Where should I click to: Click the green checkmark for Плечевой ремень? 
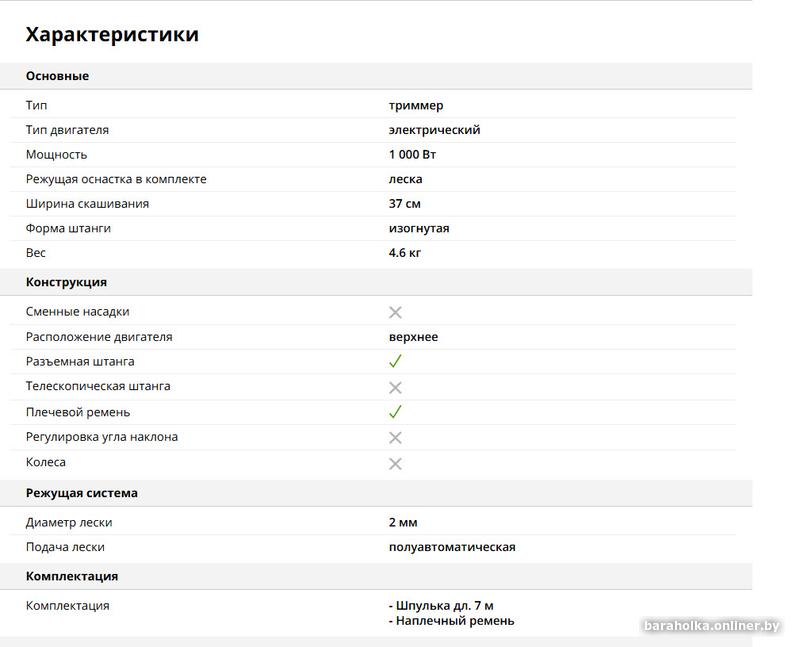coord(395,412)
